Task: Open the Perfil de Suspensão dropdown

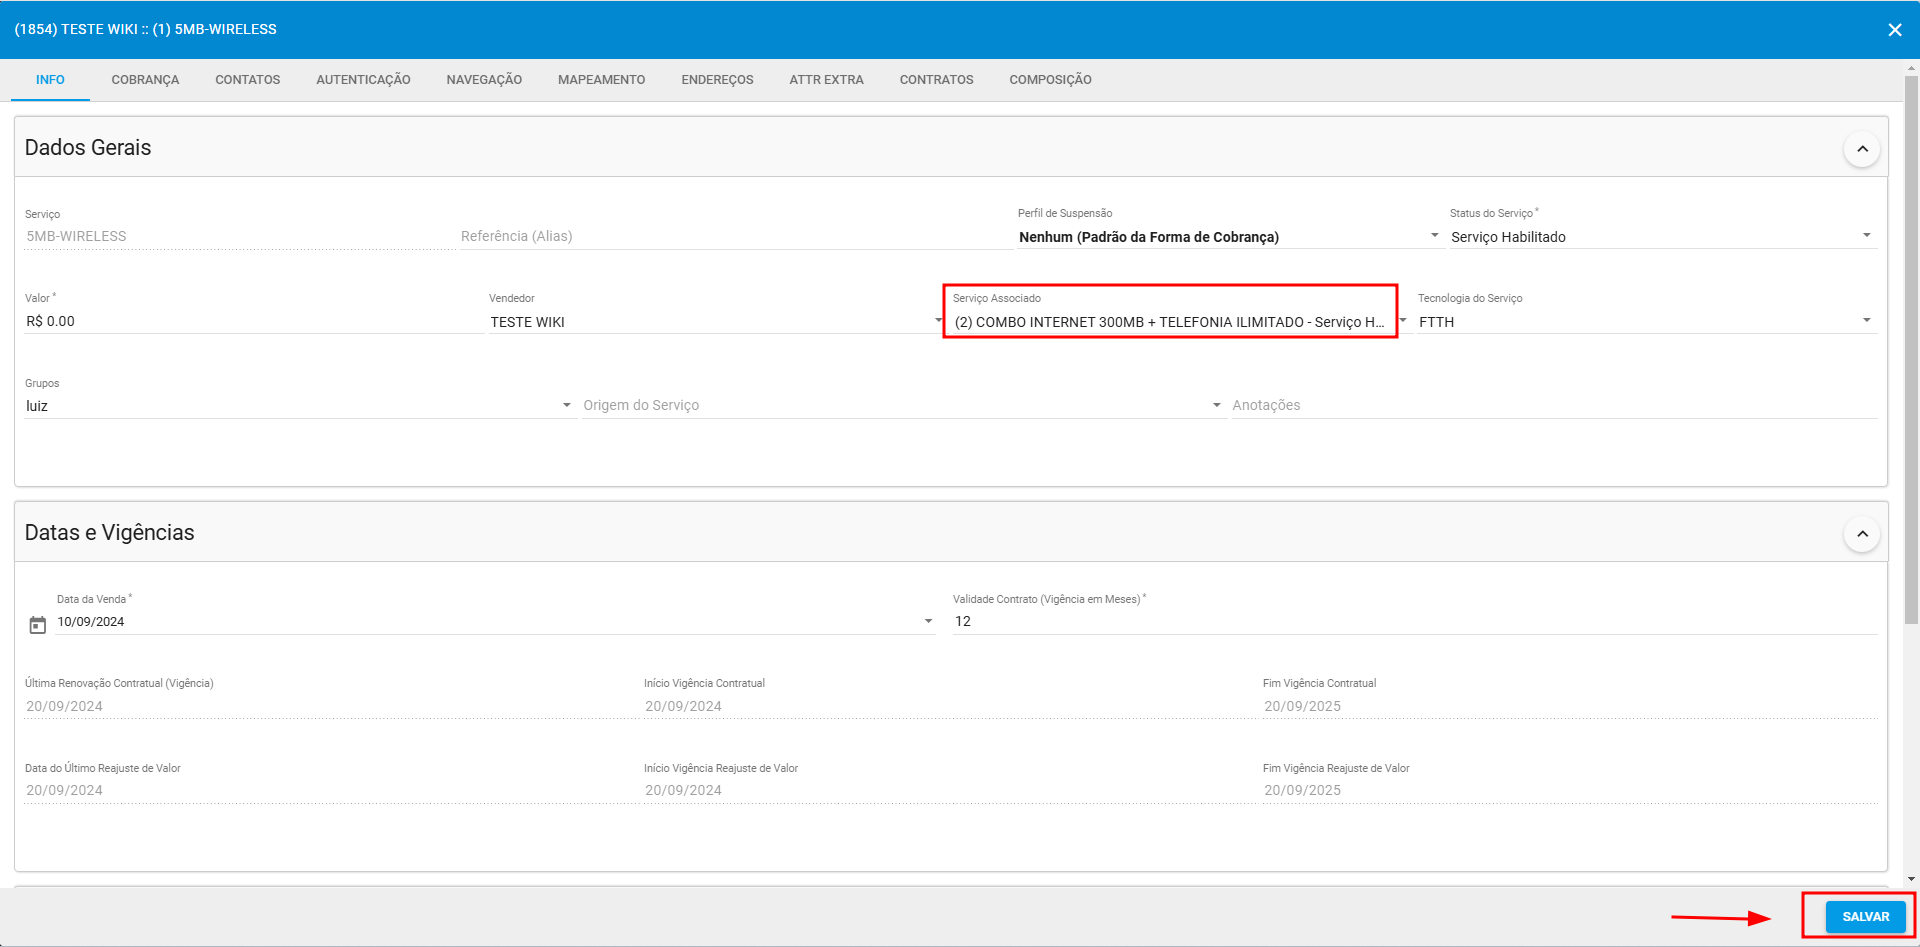Action: (1230, 237)
